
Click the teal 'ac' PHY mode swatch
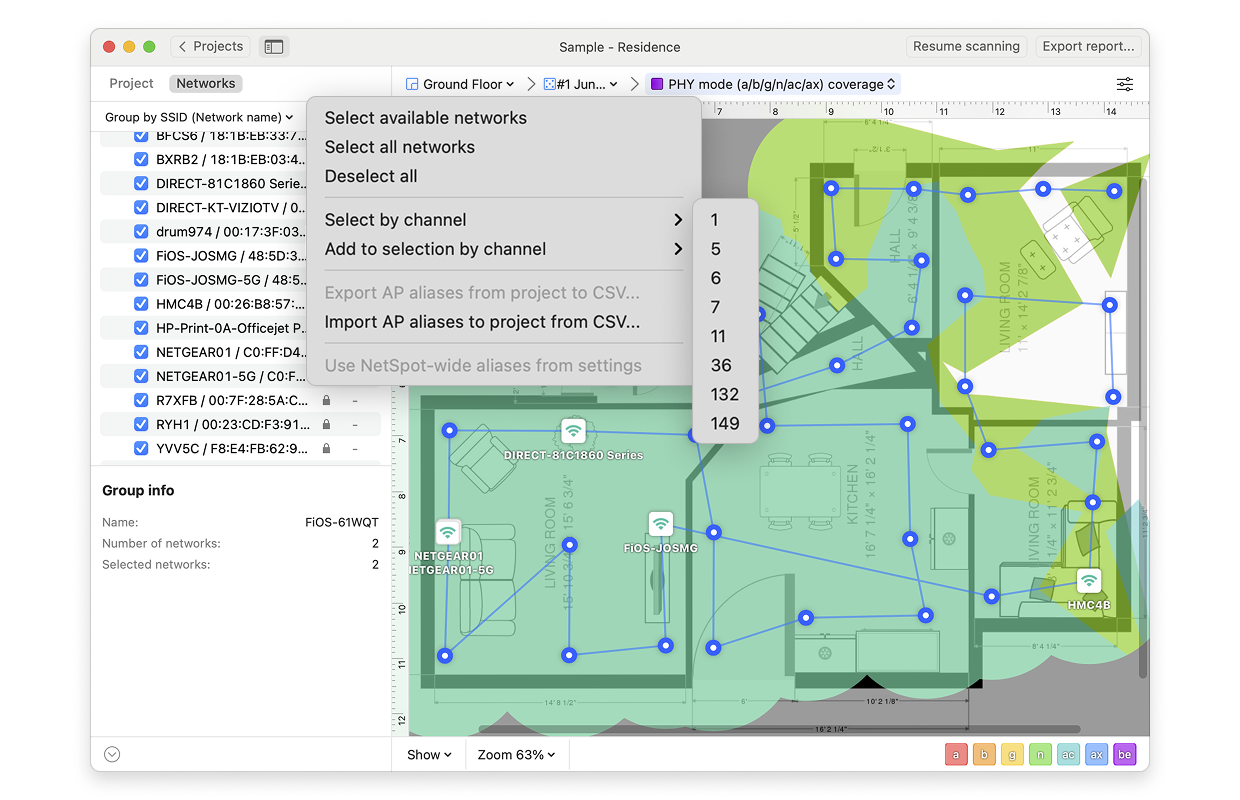1068,755
